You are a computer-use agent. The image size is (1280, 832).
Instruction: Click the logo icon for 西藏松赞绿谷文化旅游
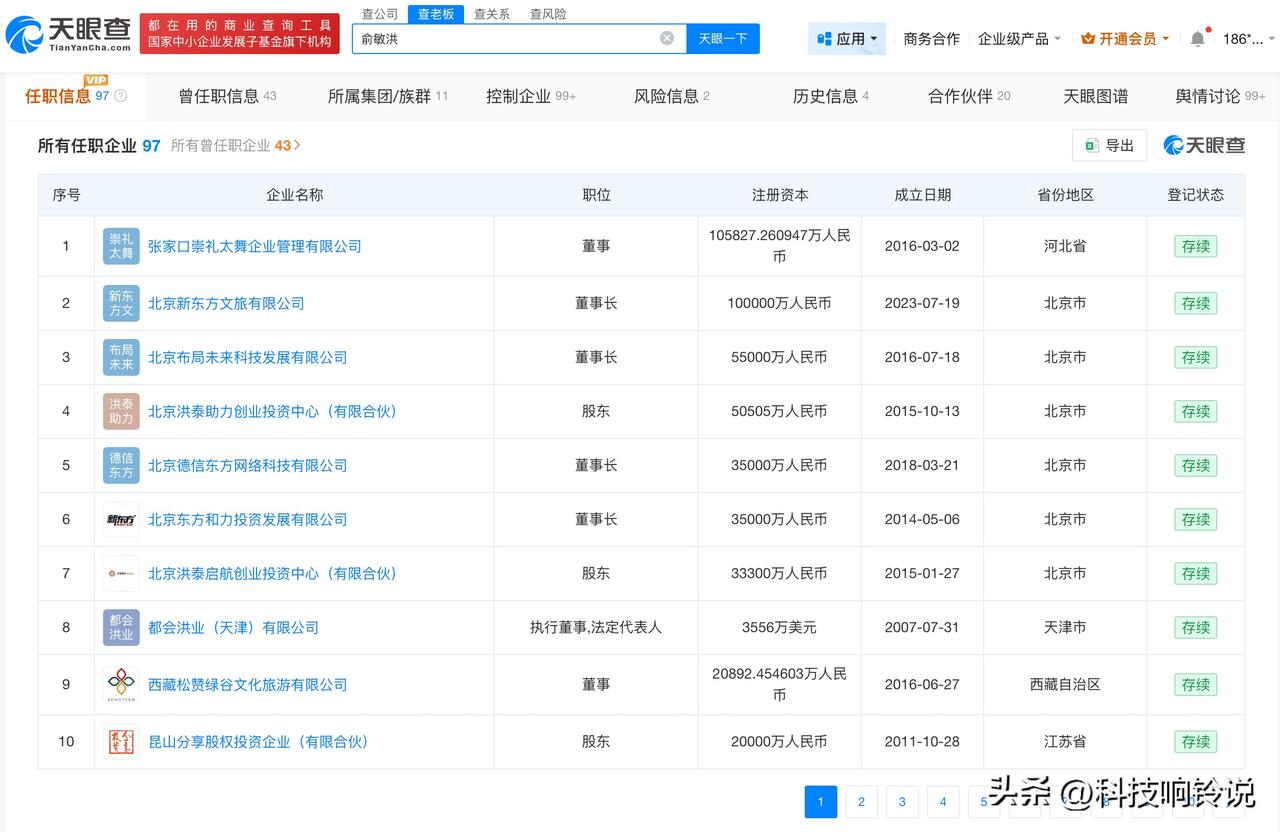click(121, 685)
